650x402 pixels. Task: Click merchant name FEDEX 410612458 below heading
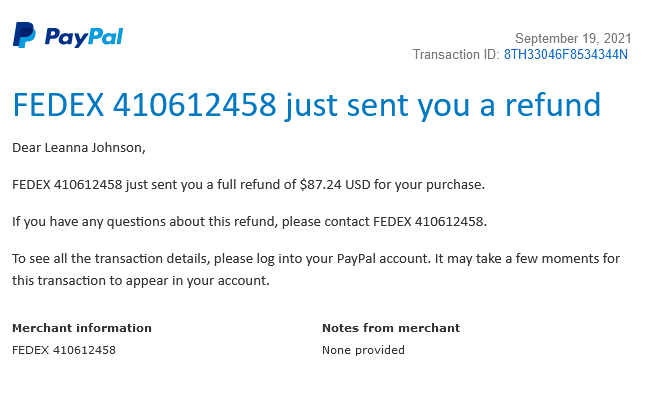pyautogui.click(x=64, y=350)
